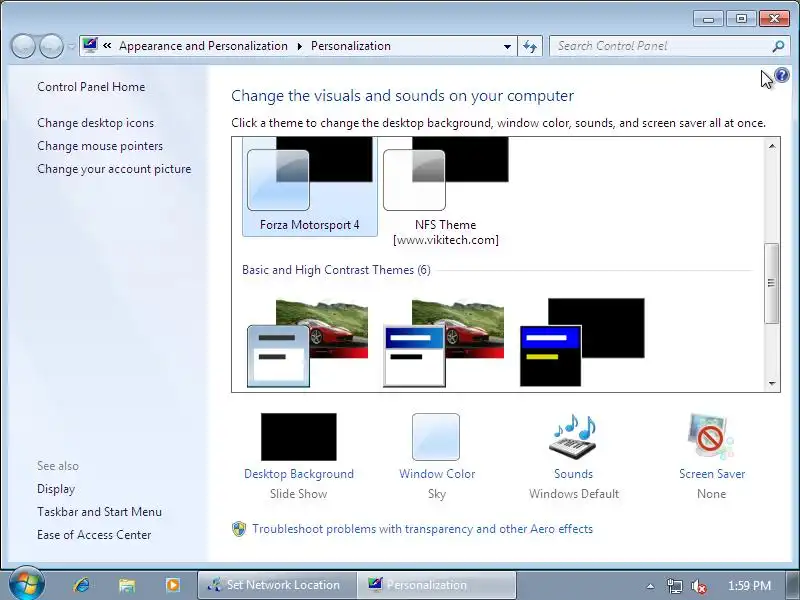Open the Screen Saver icon
The height and width of the screenshot is (600, 800).
point(711,437)
